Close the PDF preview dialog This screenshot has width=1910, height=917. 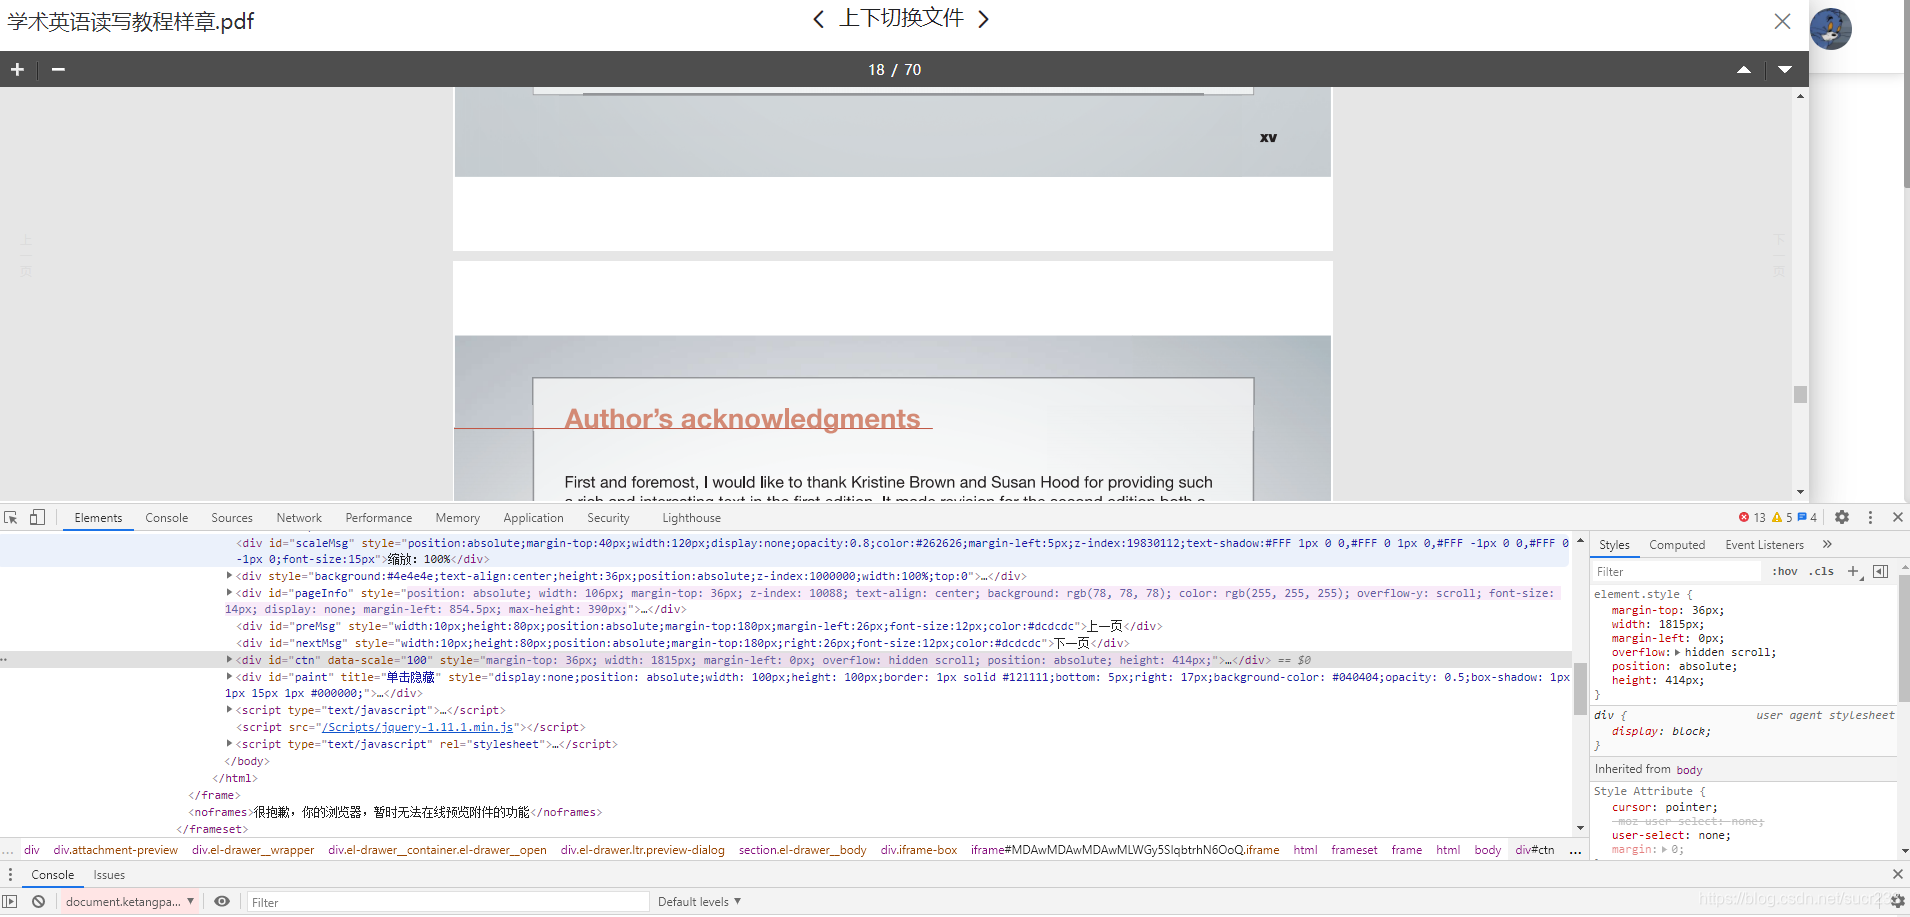(x=1782, y=21)
